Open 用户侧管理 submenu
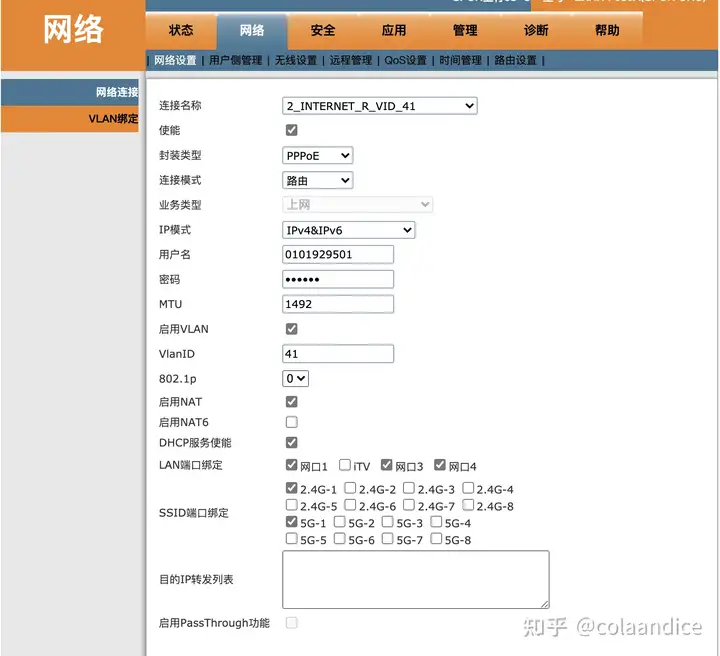 pos(236,61)
